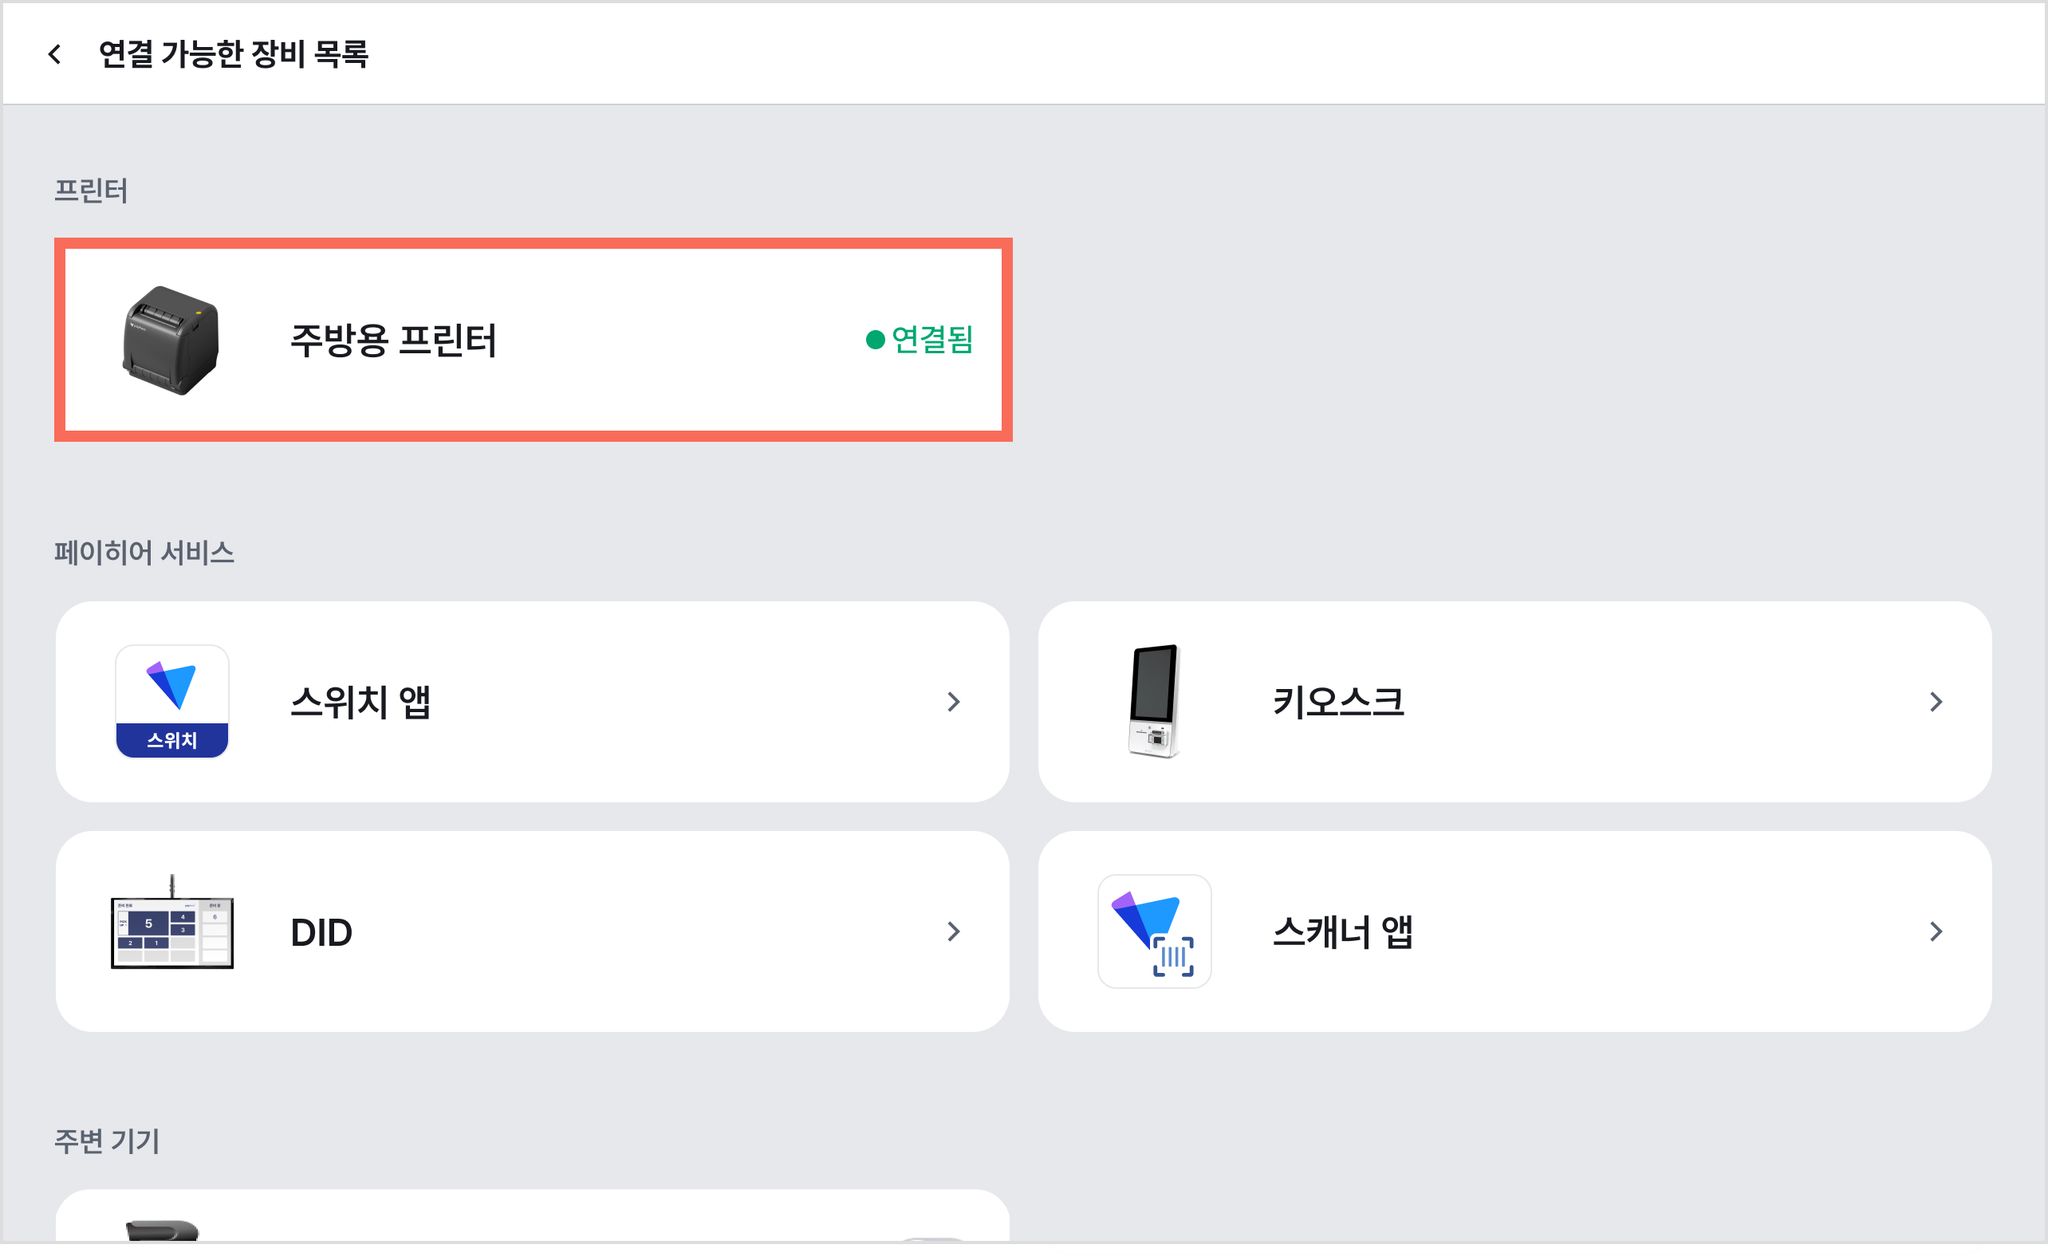Open the 키오스크 text label

click(1338, 702)
